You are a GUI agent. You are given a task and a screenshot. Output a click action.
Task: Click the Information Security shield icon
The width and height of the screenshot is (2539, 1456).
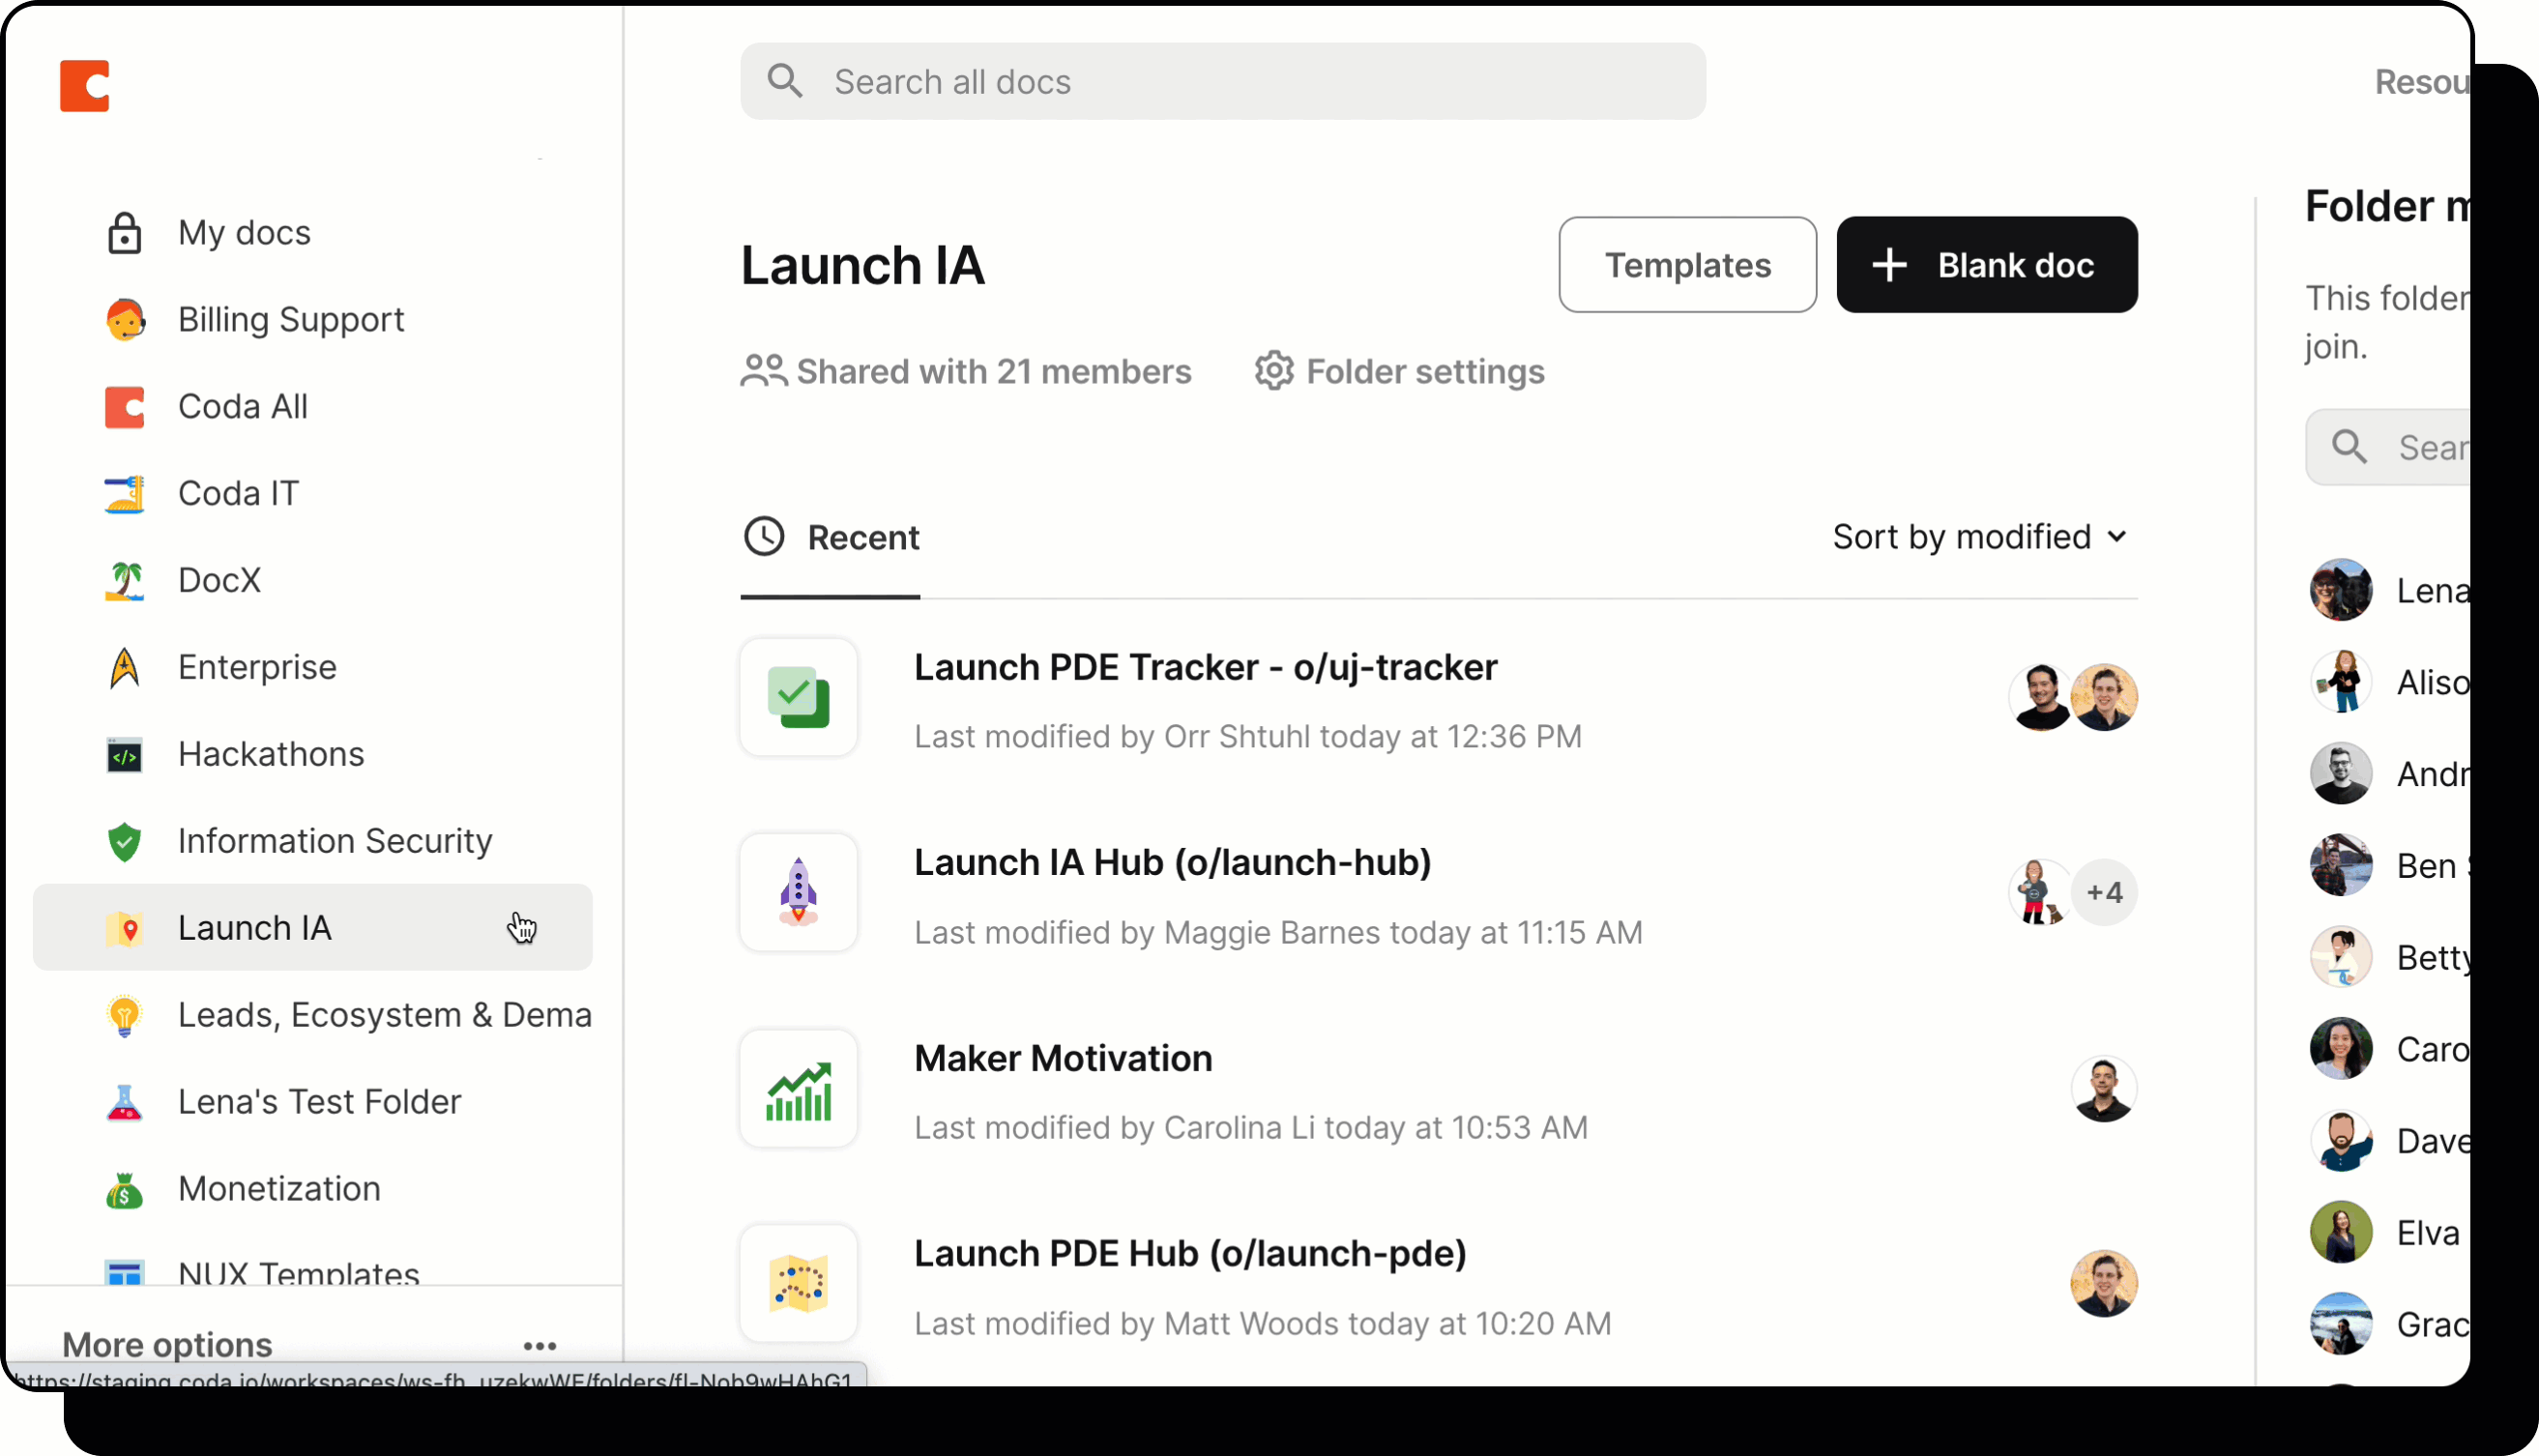coord(123,841)
